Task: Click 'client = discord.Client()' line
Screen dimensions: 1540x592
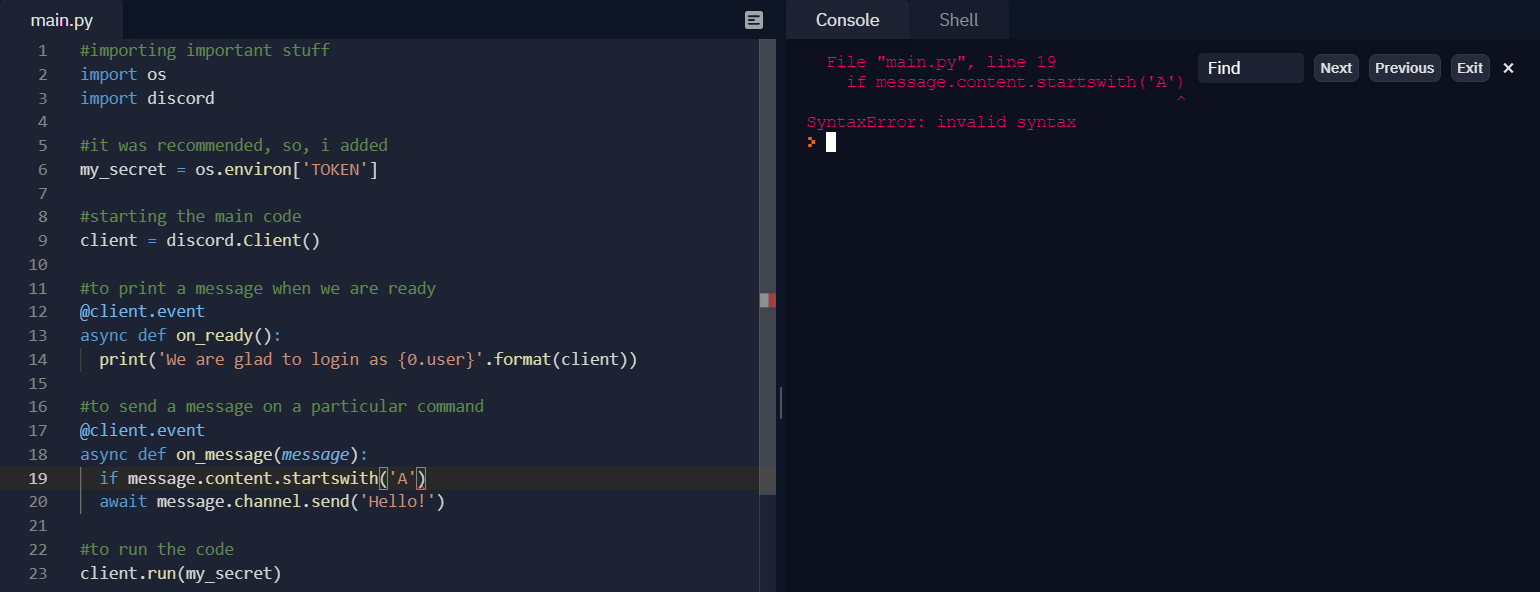Action: 200,240
